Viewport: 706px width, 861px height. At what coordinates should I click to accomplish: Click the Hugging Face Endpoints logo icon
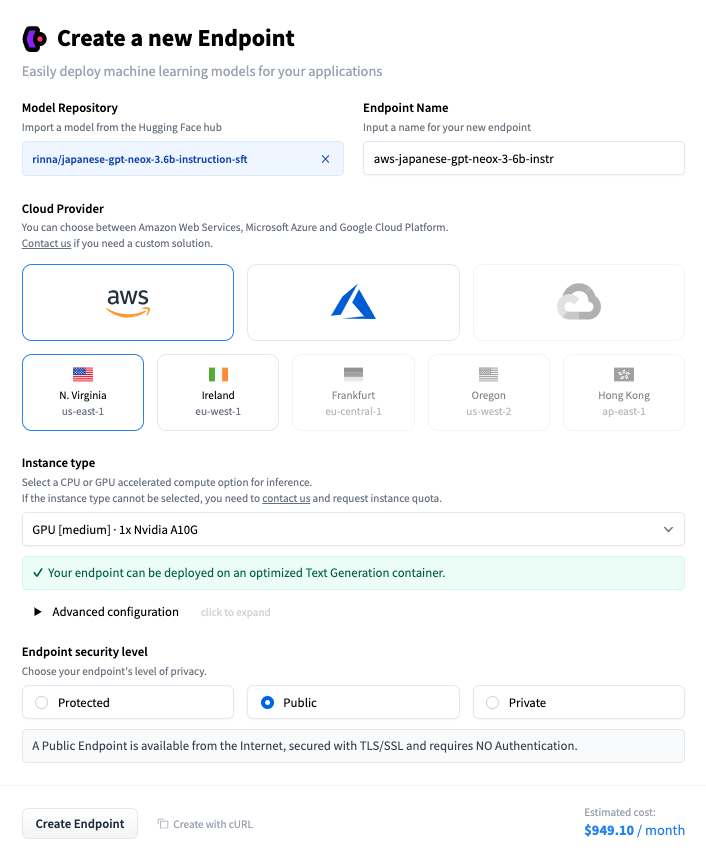click(x=35, y=39)
